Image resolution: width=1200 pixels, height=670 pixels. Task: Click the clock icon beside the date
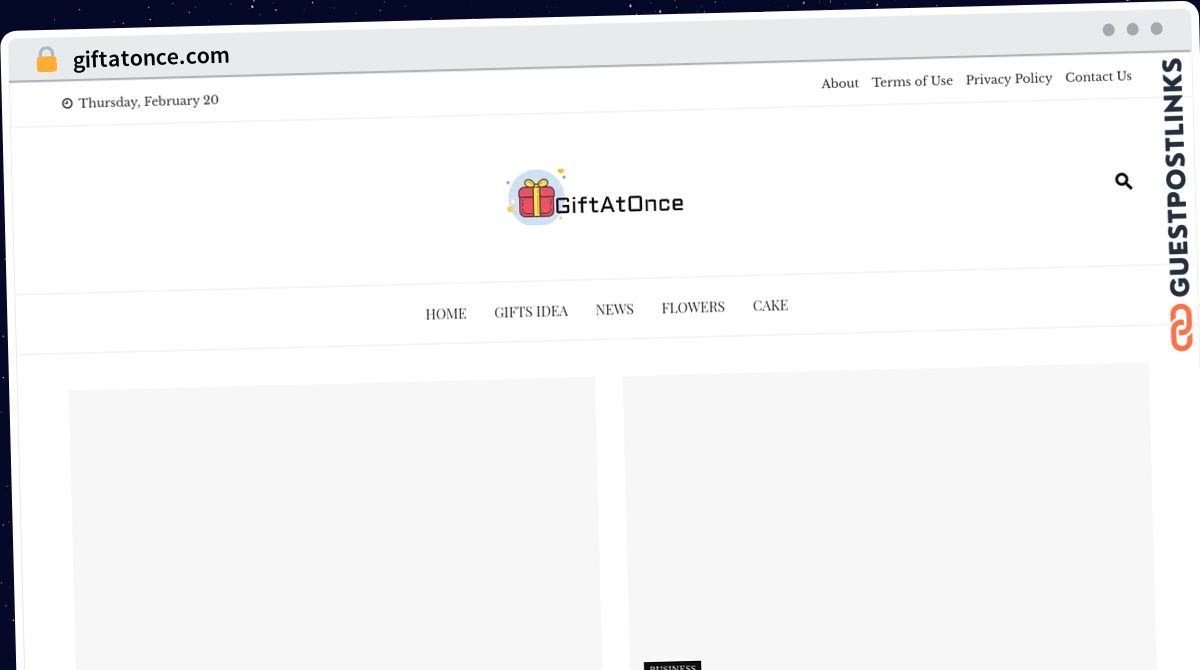point(67,103)
